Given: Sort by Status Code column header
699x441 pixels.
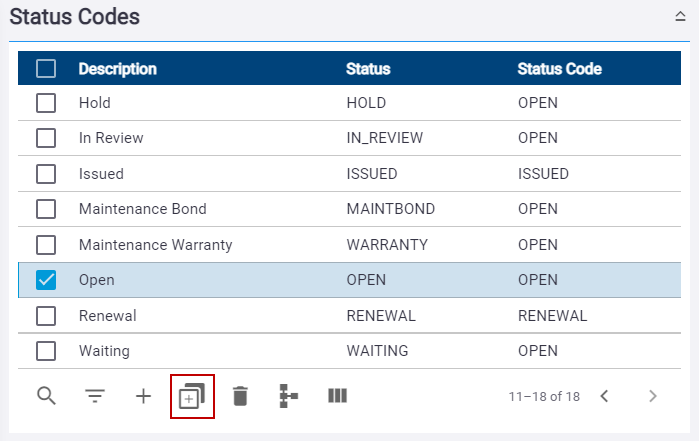Looking at the screenshot, I should point(559,69).
